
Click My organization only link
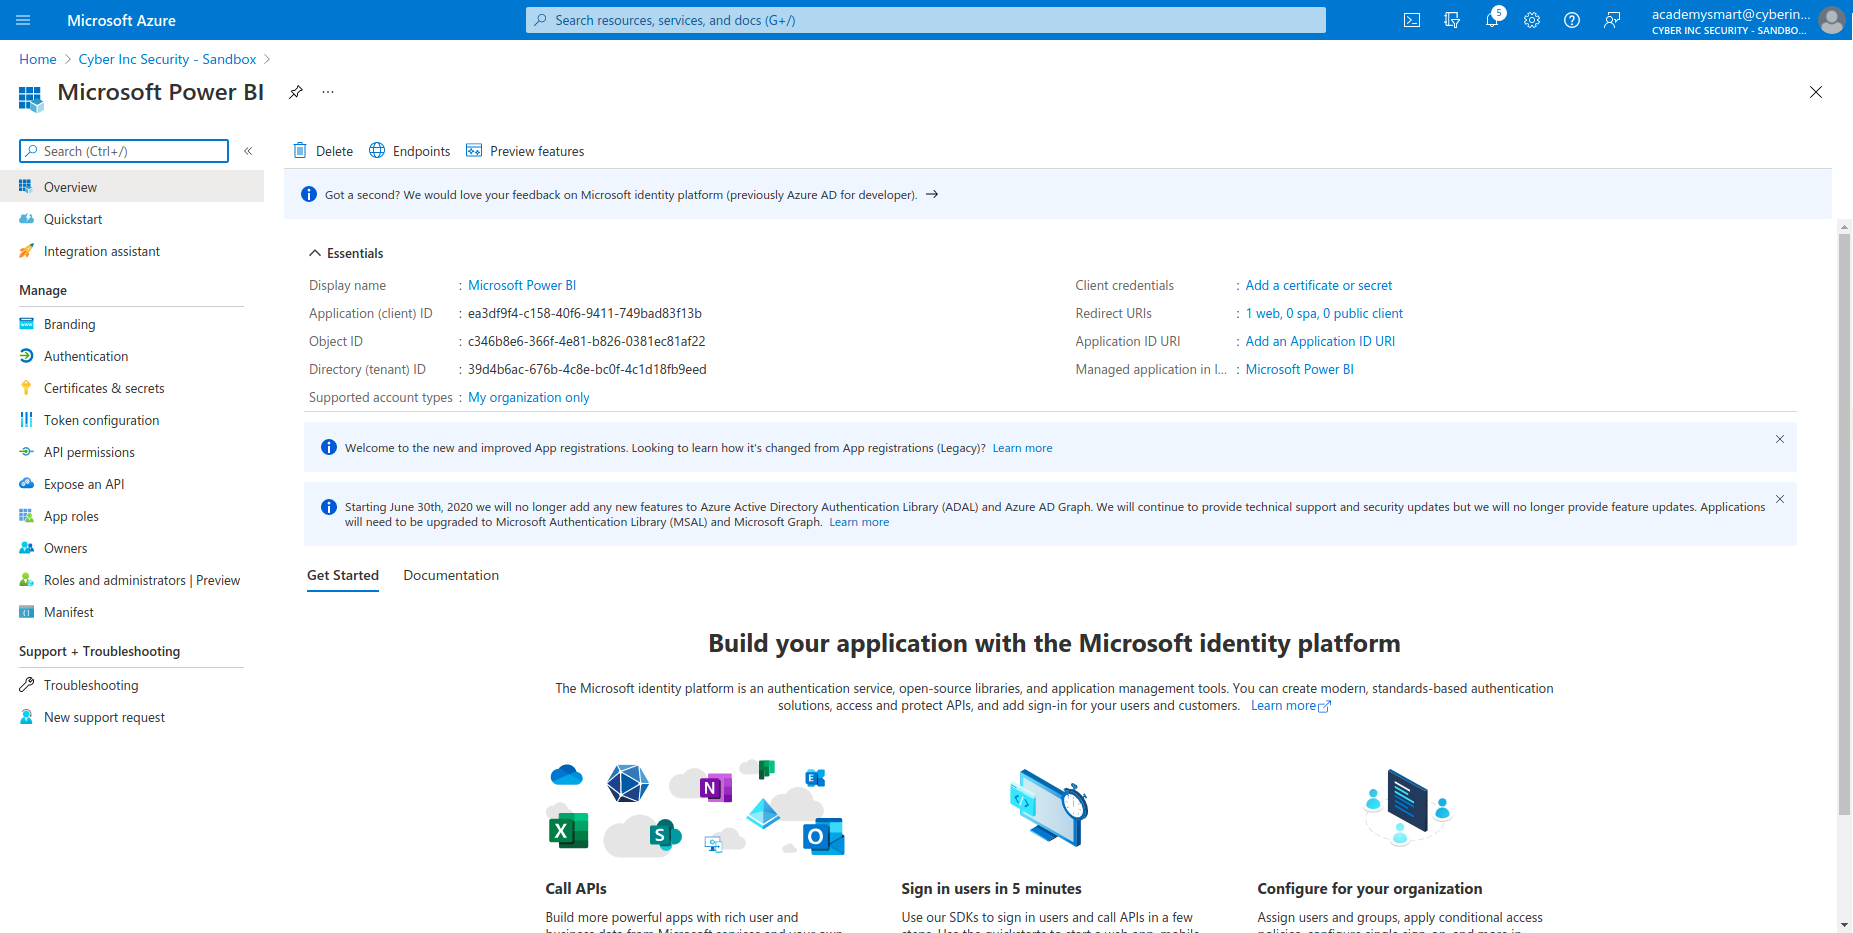coord(529,397)
